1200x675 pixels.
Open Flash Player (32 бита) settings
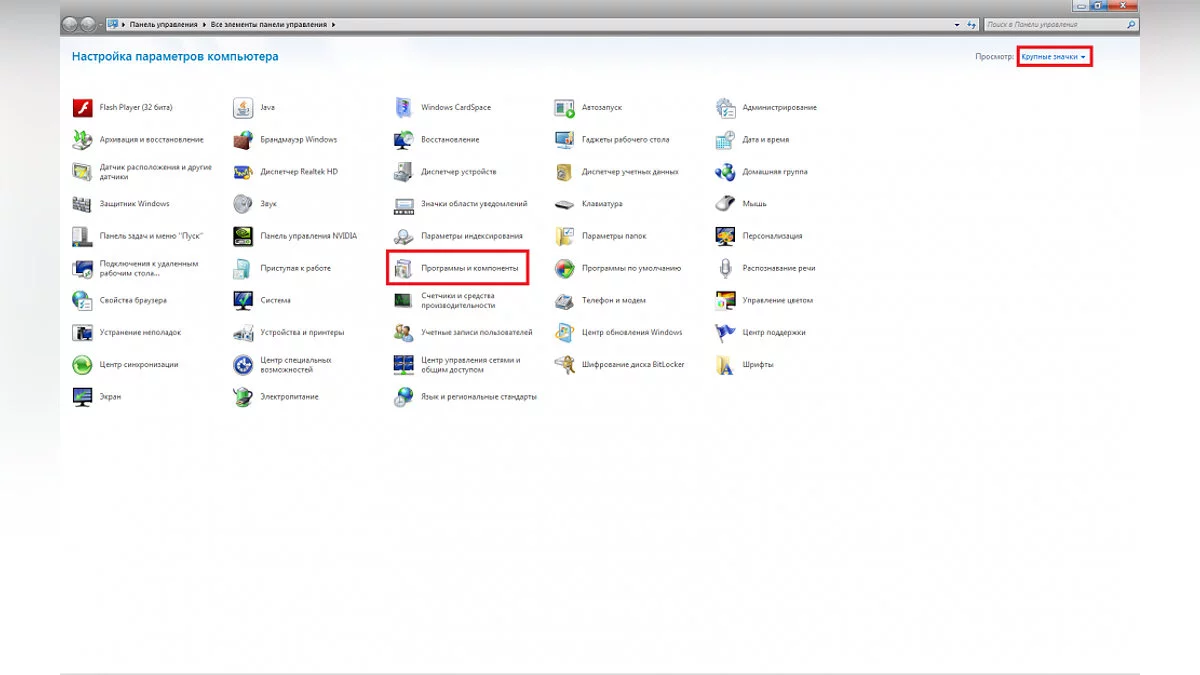(x=135, y=108)
